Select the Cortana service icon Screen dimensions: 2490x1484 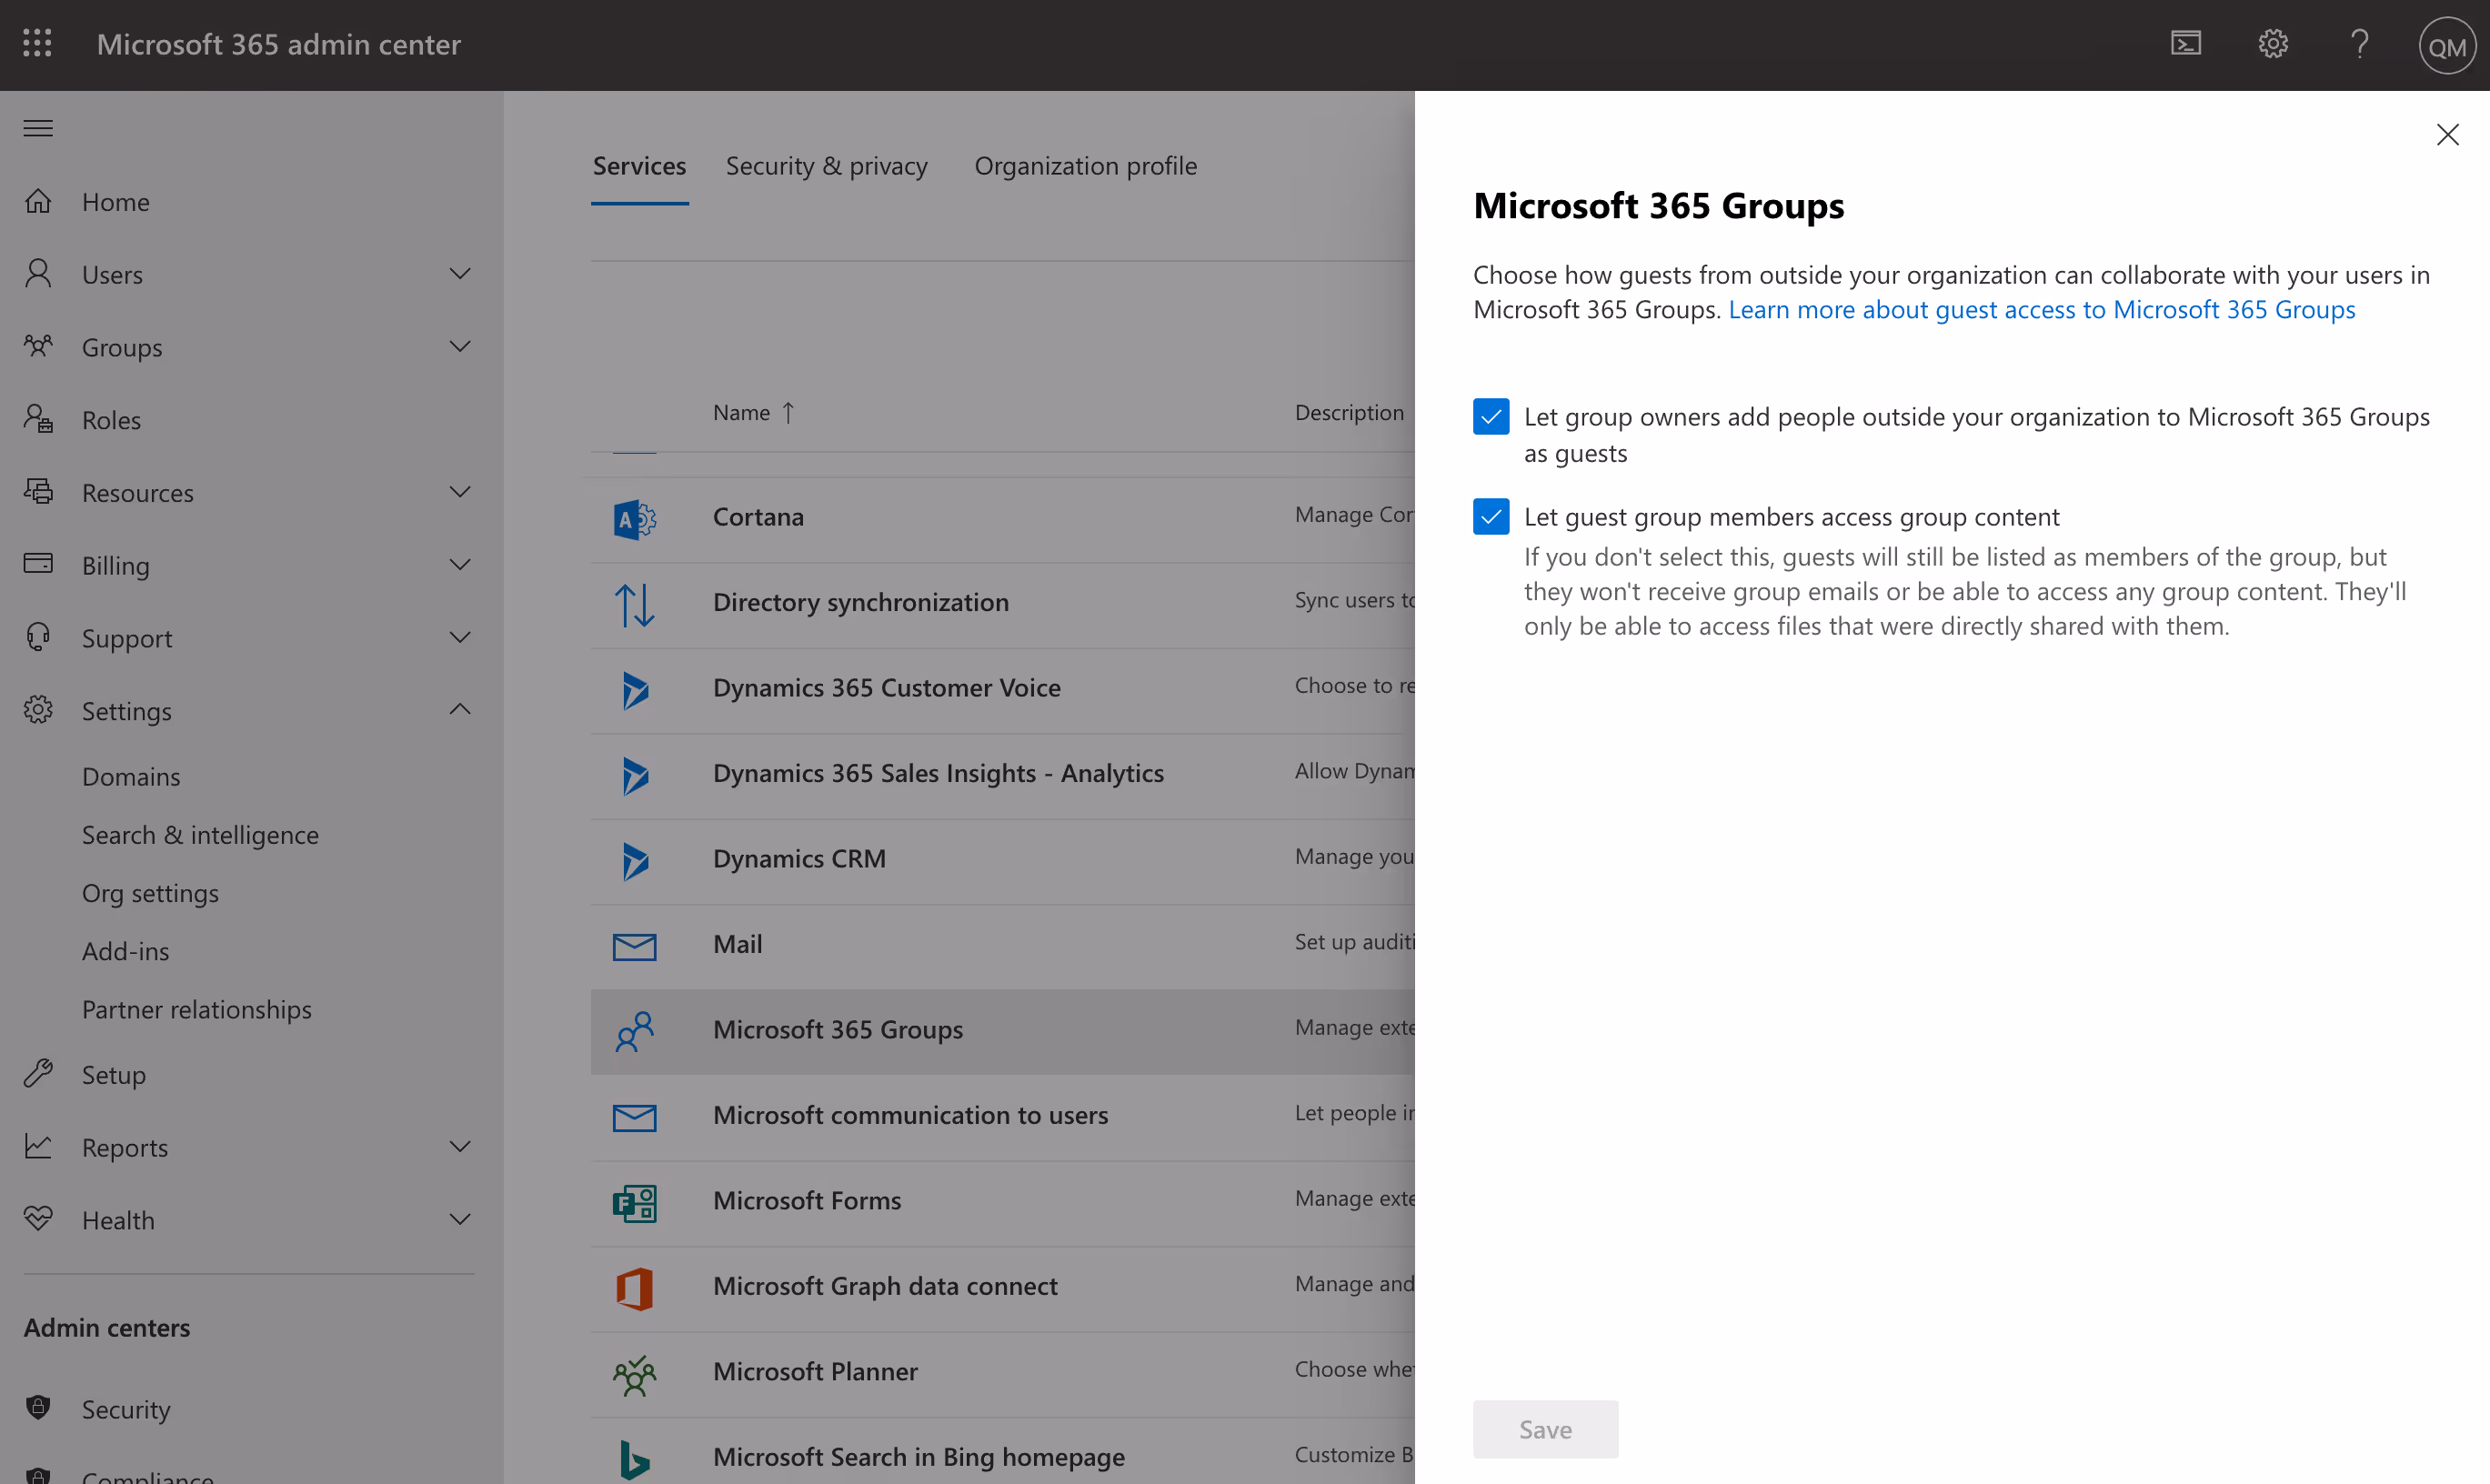click(x=634, y=518)
